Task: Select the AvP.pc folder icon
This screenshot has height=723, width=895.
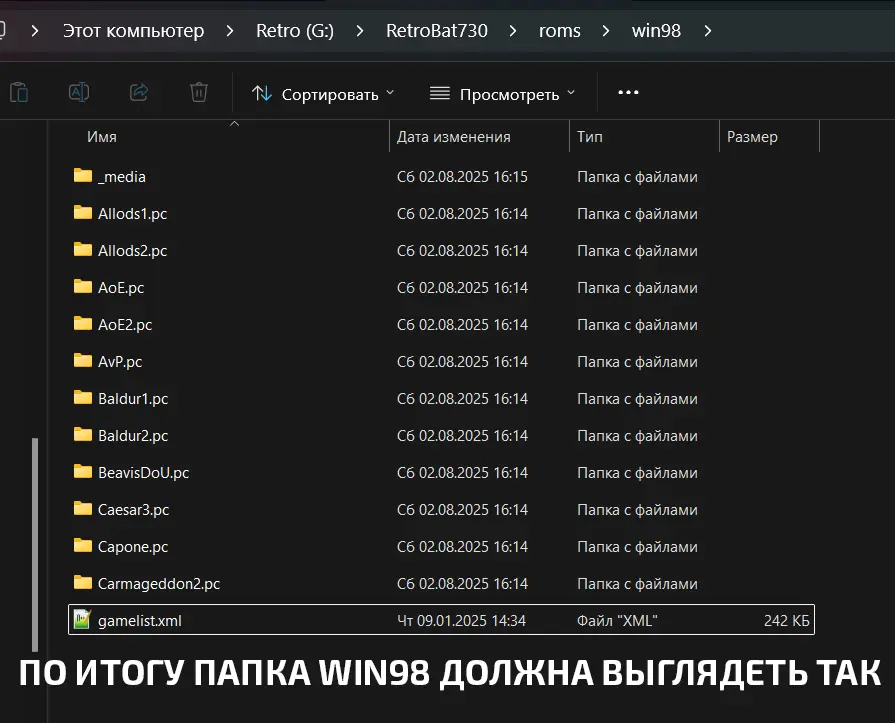Action: click(x=83, y=361)
